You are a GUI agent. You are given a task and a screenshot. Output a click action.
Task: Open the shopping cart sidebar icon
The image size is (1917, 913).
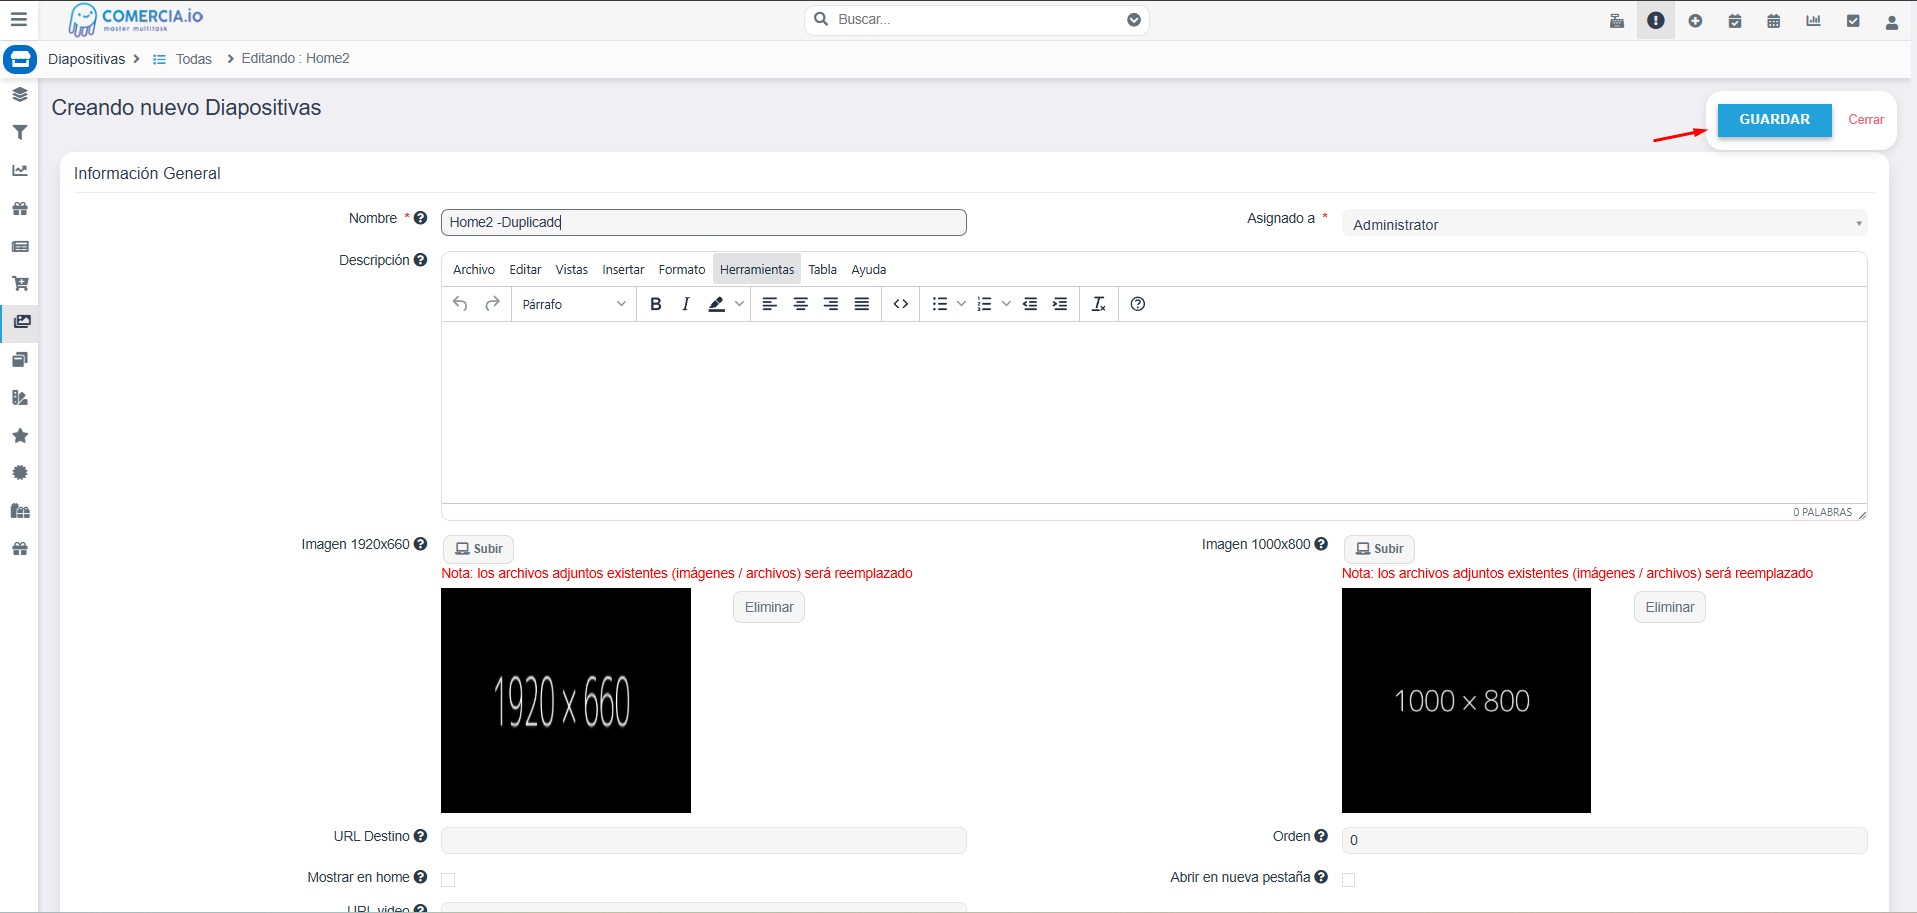tap(20, 284)
